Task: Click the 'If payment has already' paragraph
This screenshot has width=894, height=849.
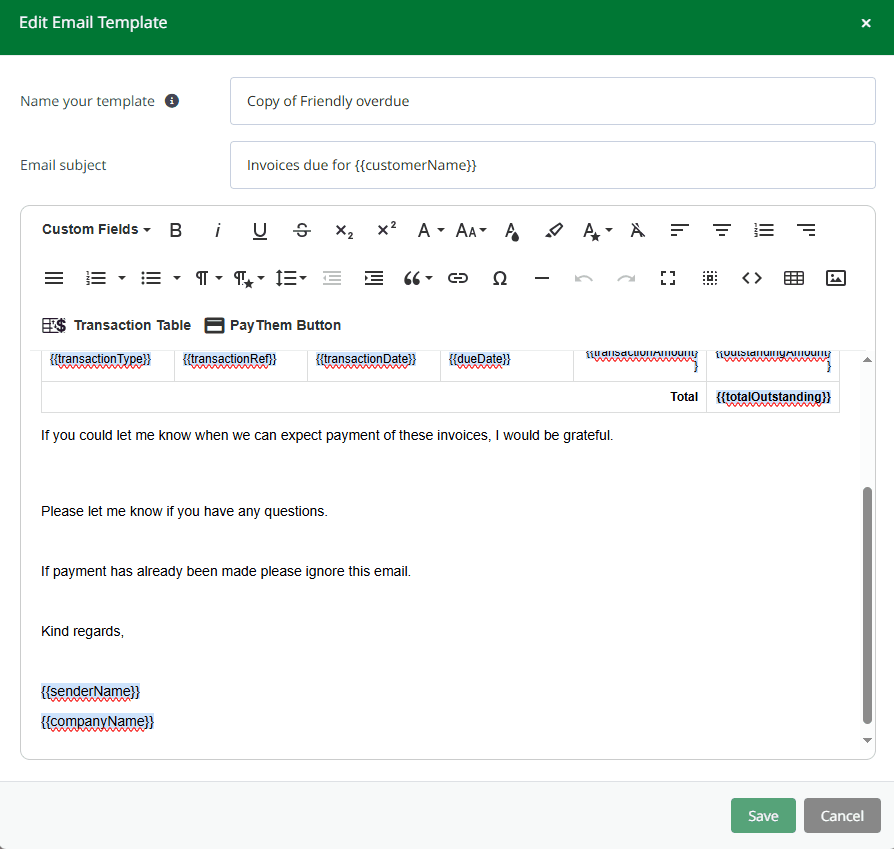Action: pos(226,571)
